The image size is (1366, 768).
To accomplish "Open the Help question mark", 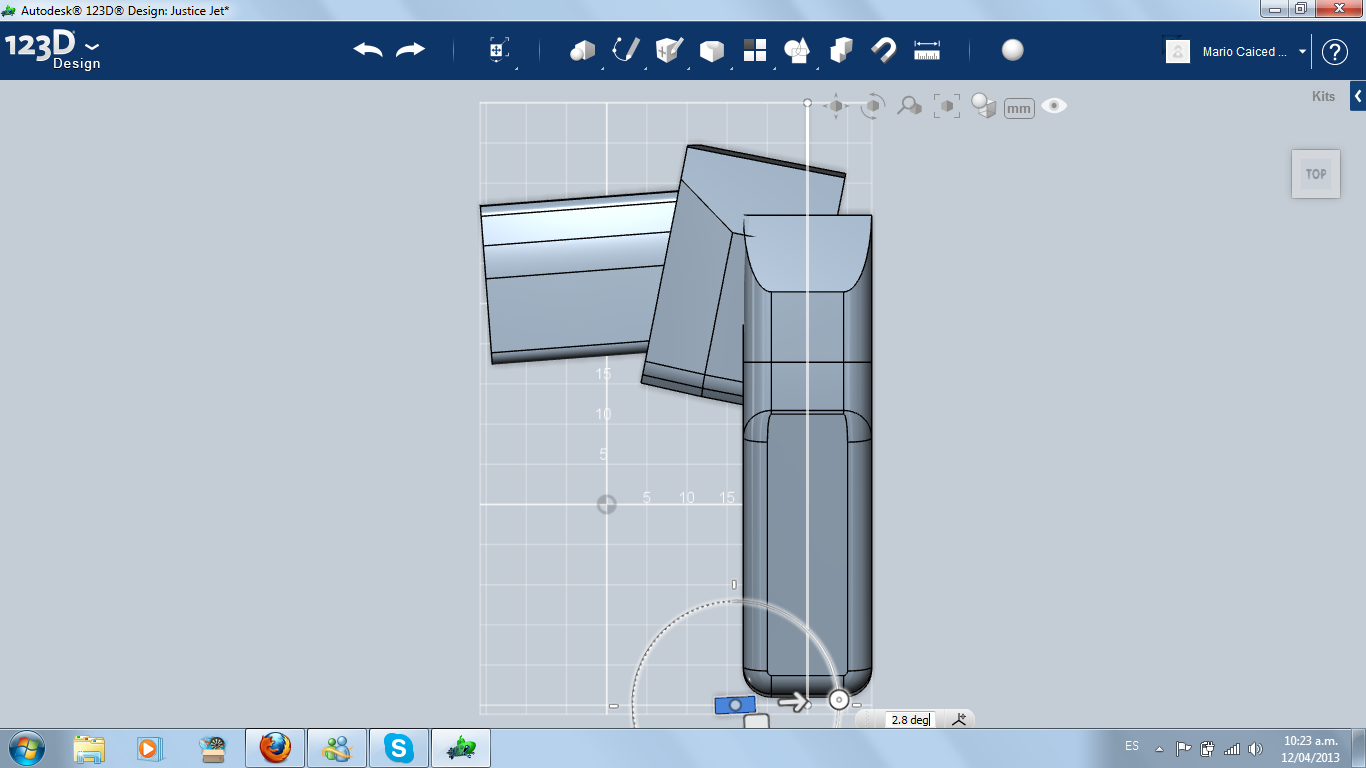I will (x=1335, y=52).
